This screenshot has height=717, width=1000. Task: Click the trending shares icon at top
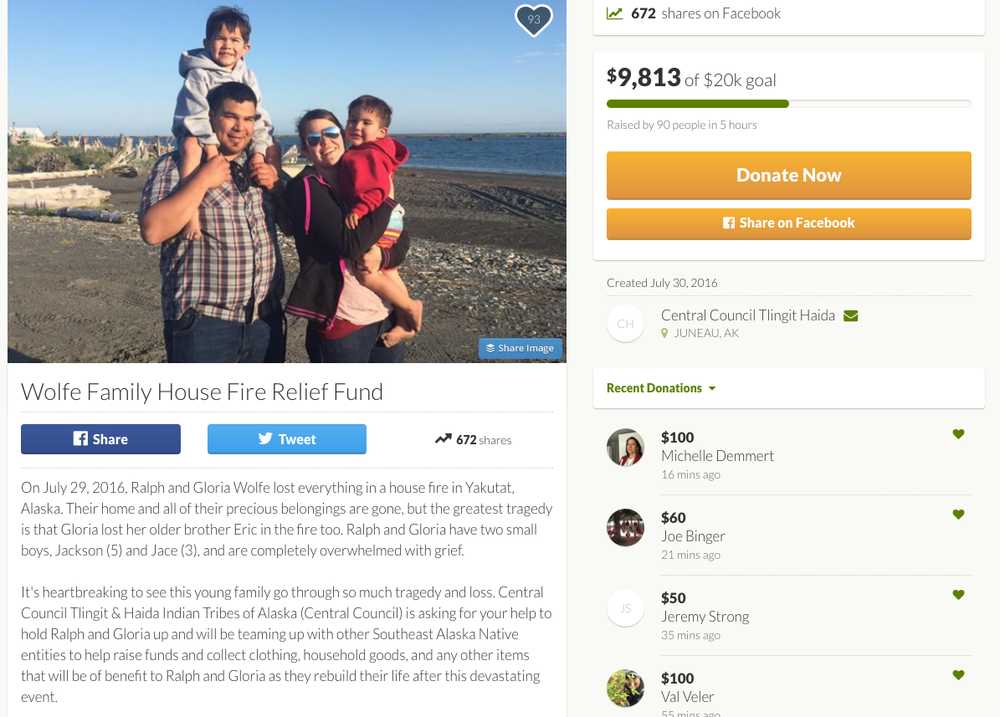pyautogui.click(x=615, y=13)
